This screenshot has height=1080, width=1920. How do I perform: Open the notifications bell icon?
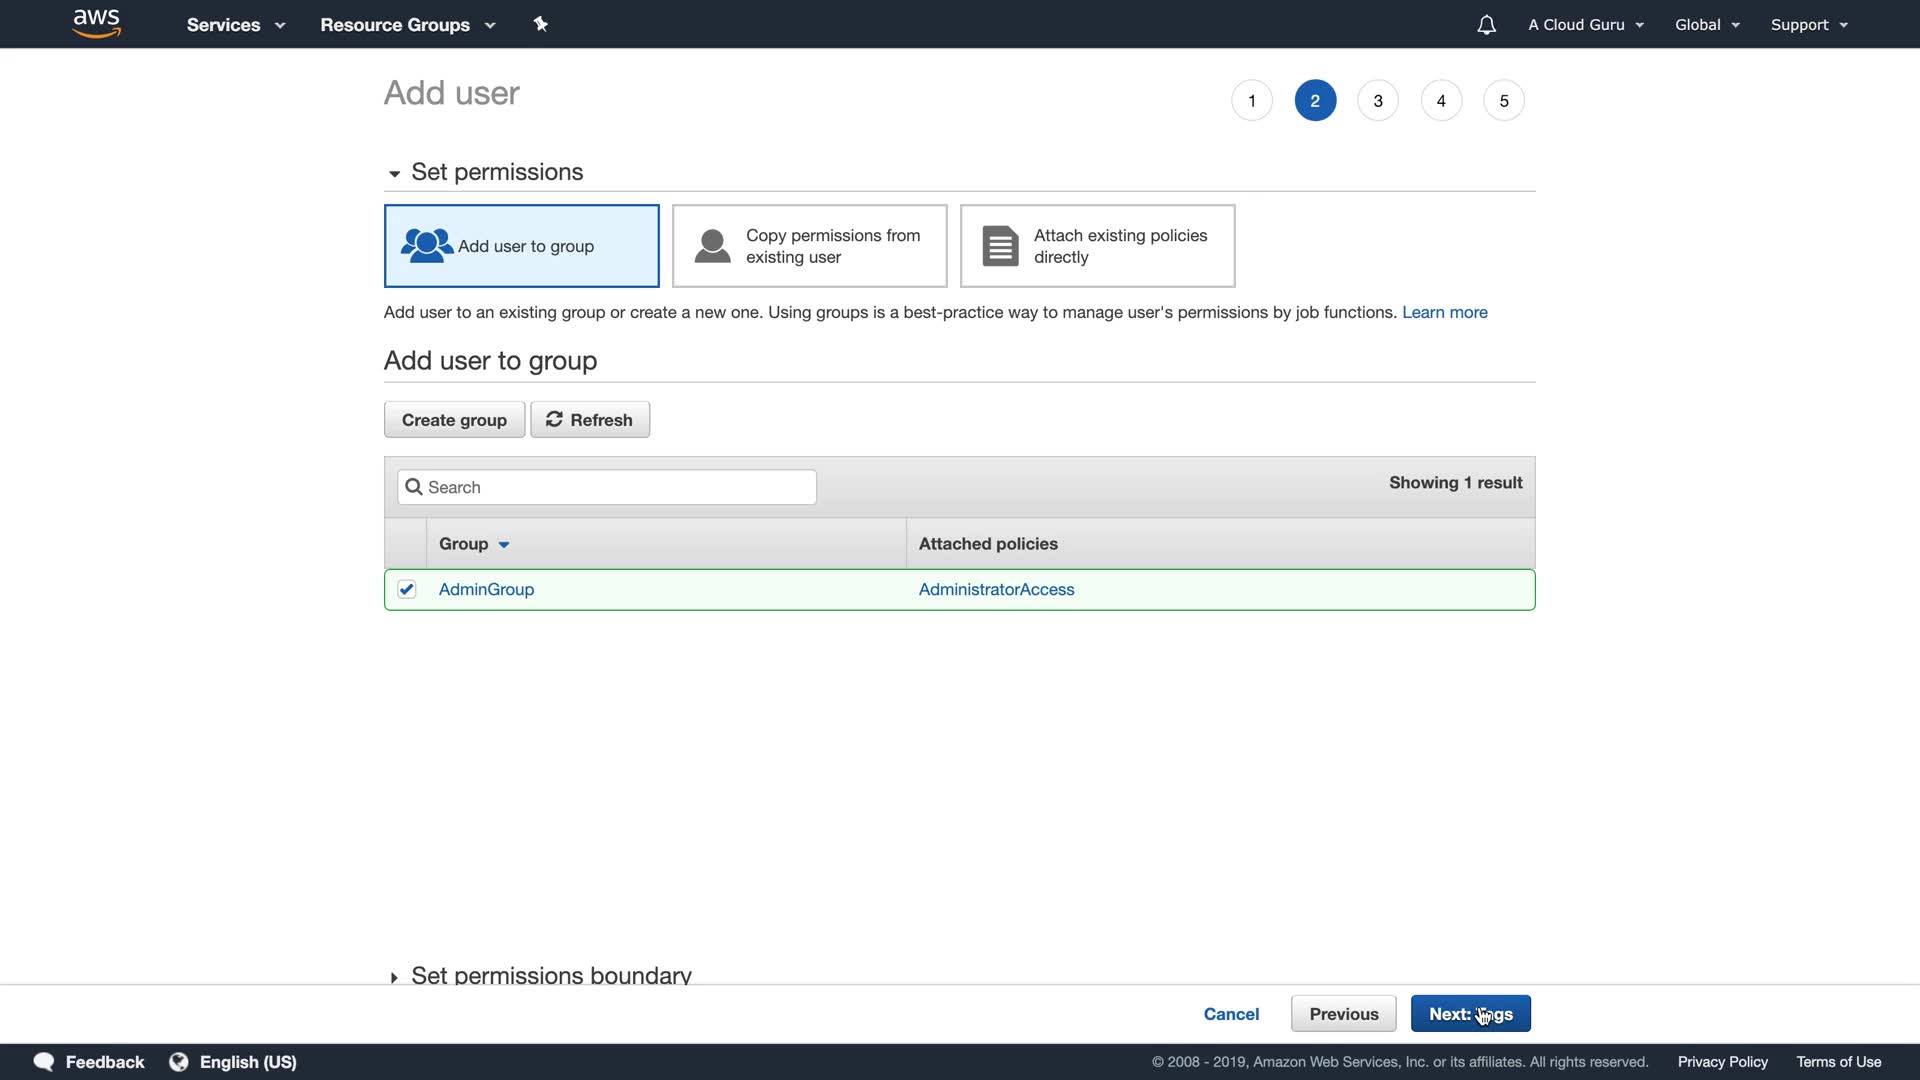click(1486, 25)
